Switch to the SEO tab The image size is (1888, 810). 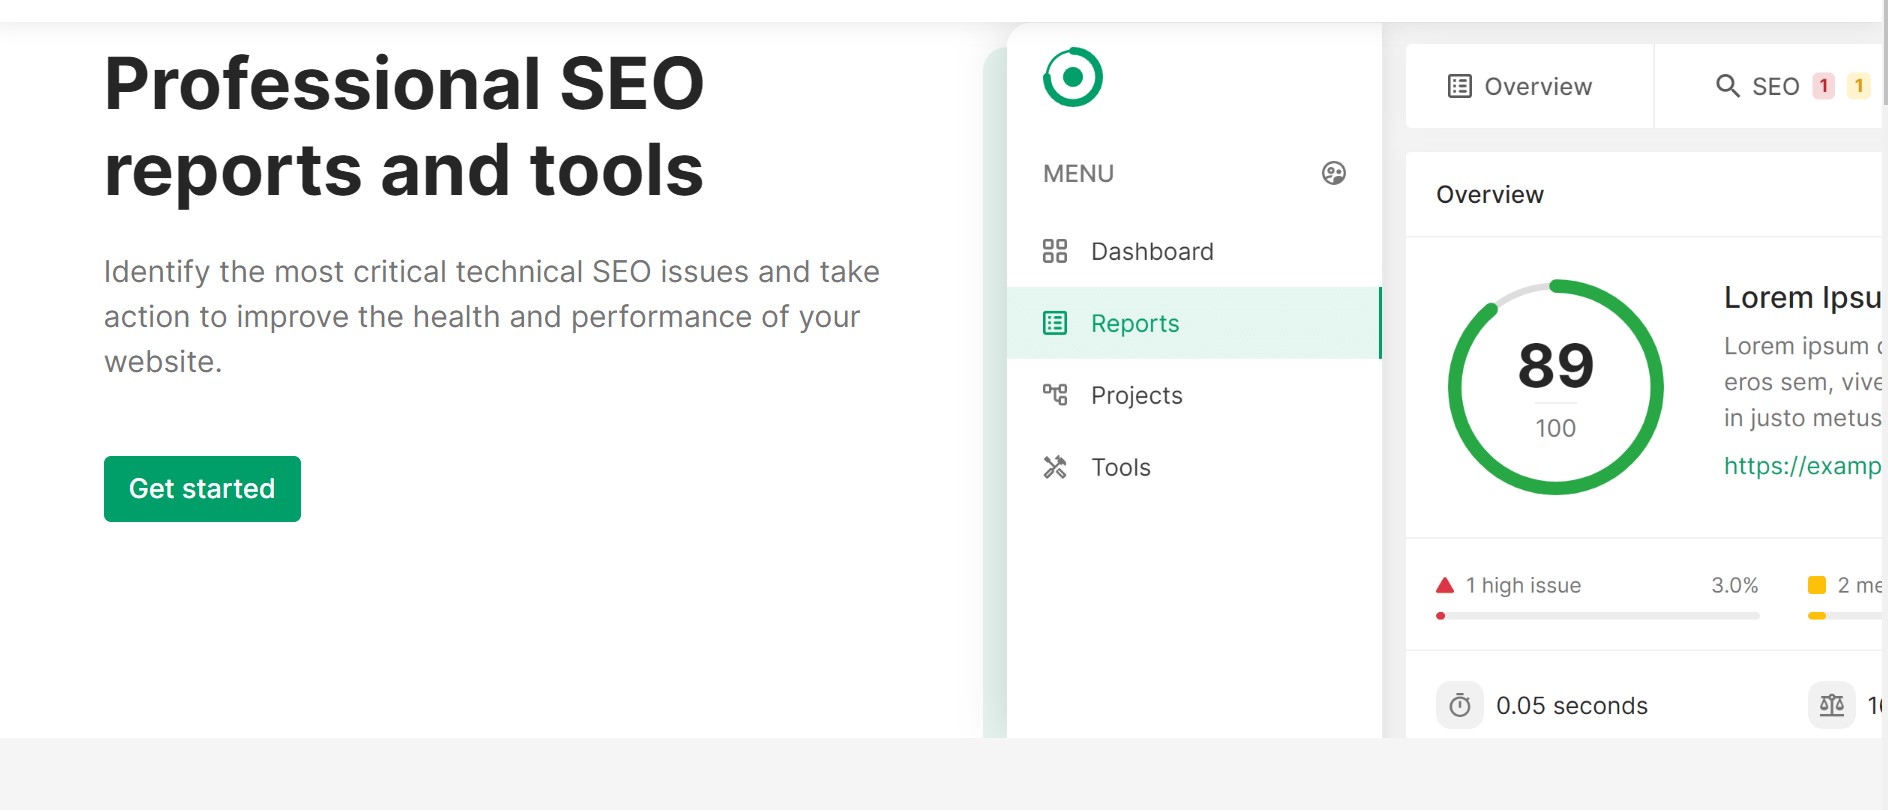pos(1775,87)
